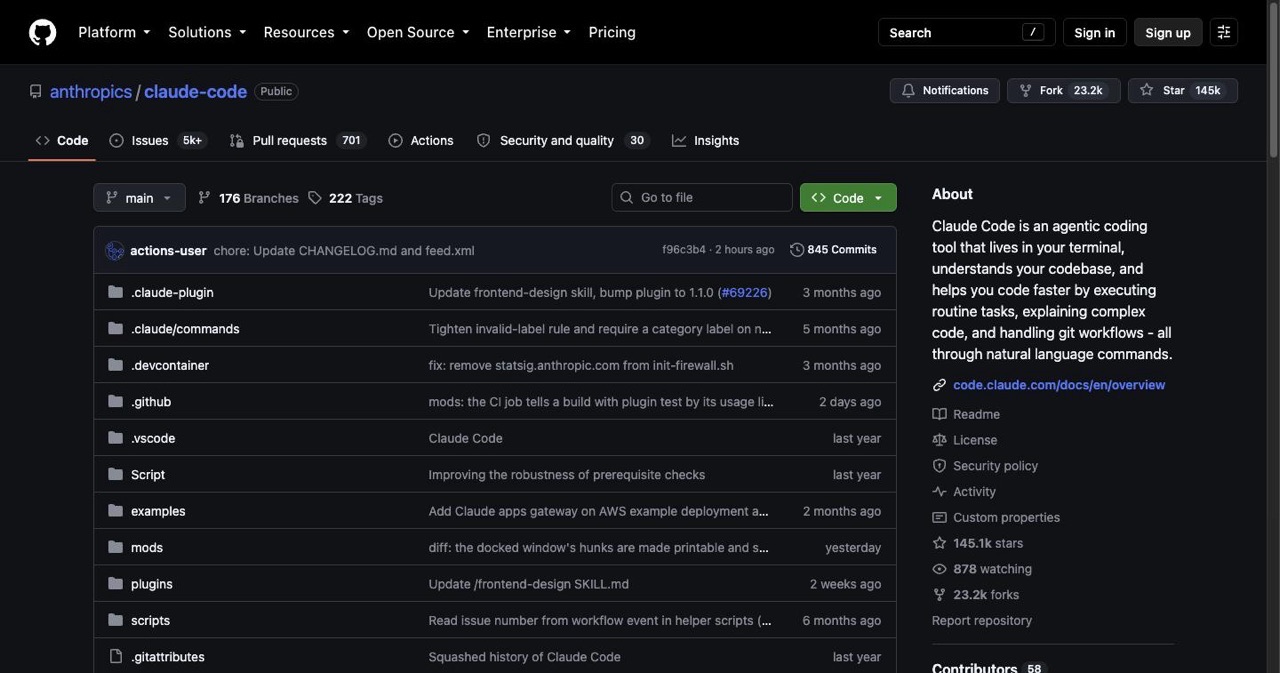The image size is (1280, 673).
Task: Fork the repository with Fork button
Action: coord(1063,90)
